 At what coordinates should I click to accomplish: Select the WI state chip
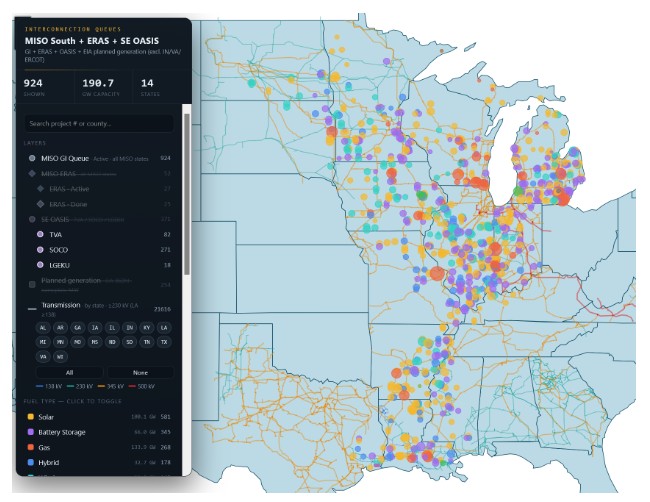[61, 356]
